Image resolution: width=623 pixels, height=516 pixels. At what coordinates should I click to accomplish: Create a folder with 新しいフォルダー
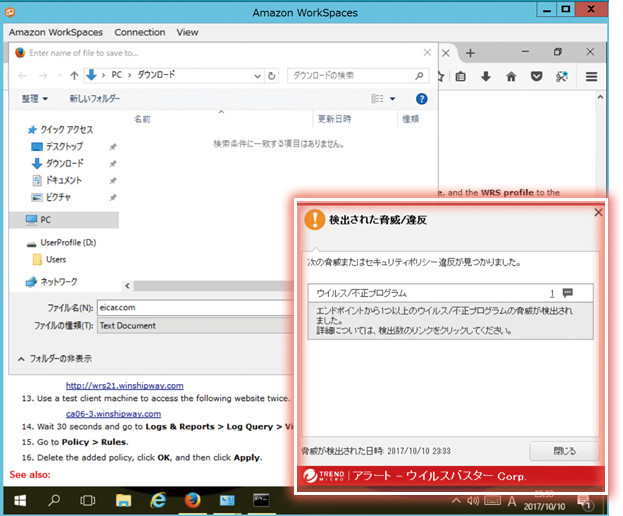pyautogui.click(x=95, y=99)
